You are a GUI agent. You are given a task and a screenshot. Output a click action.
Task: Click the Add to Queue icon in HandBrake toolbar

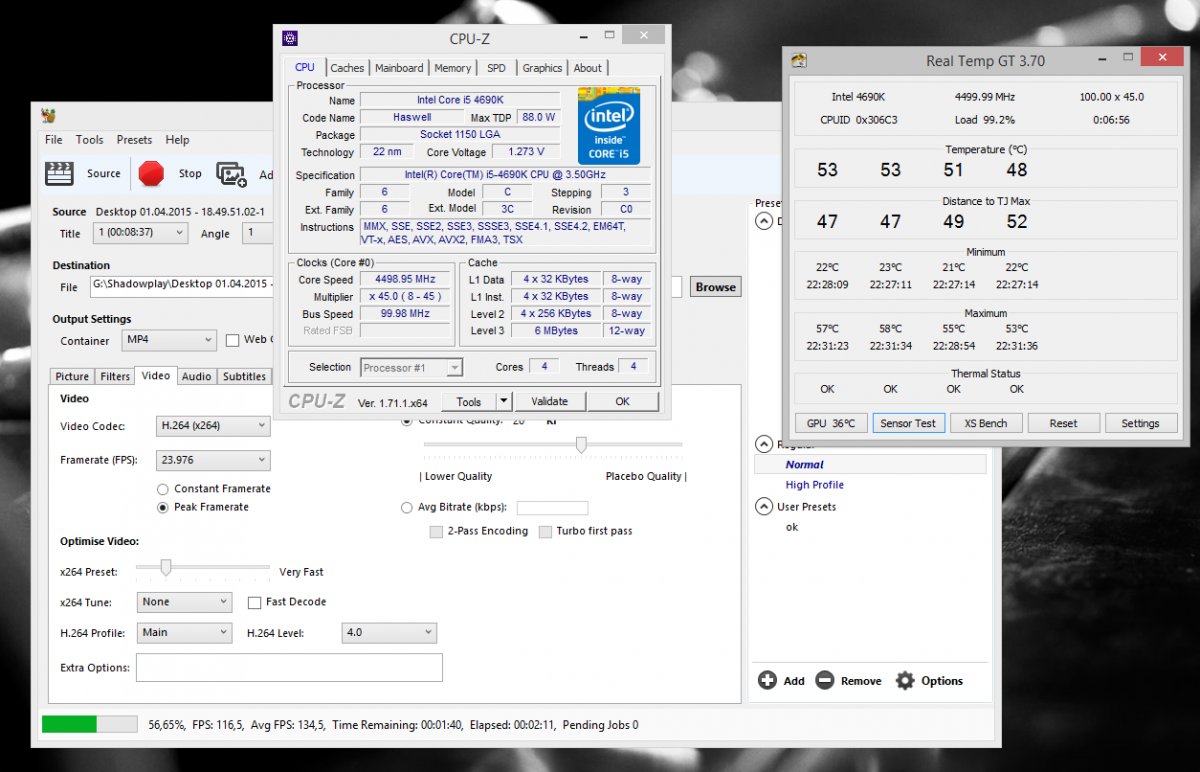pos(232,174)
